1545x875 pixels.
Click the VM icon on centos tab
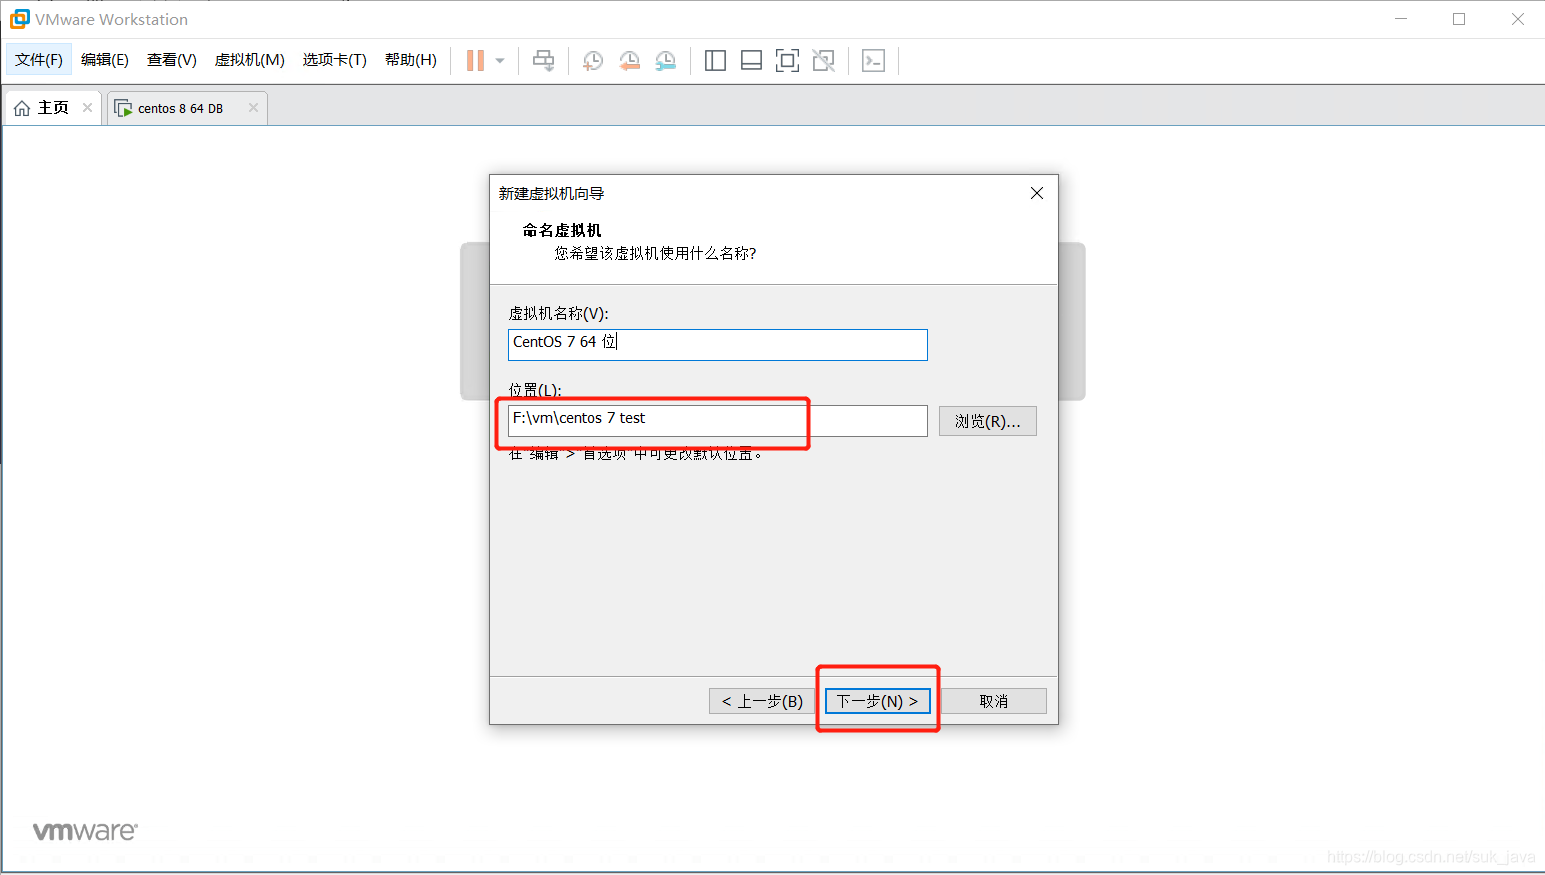point(123,108)
